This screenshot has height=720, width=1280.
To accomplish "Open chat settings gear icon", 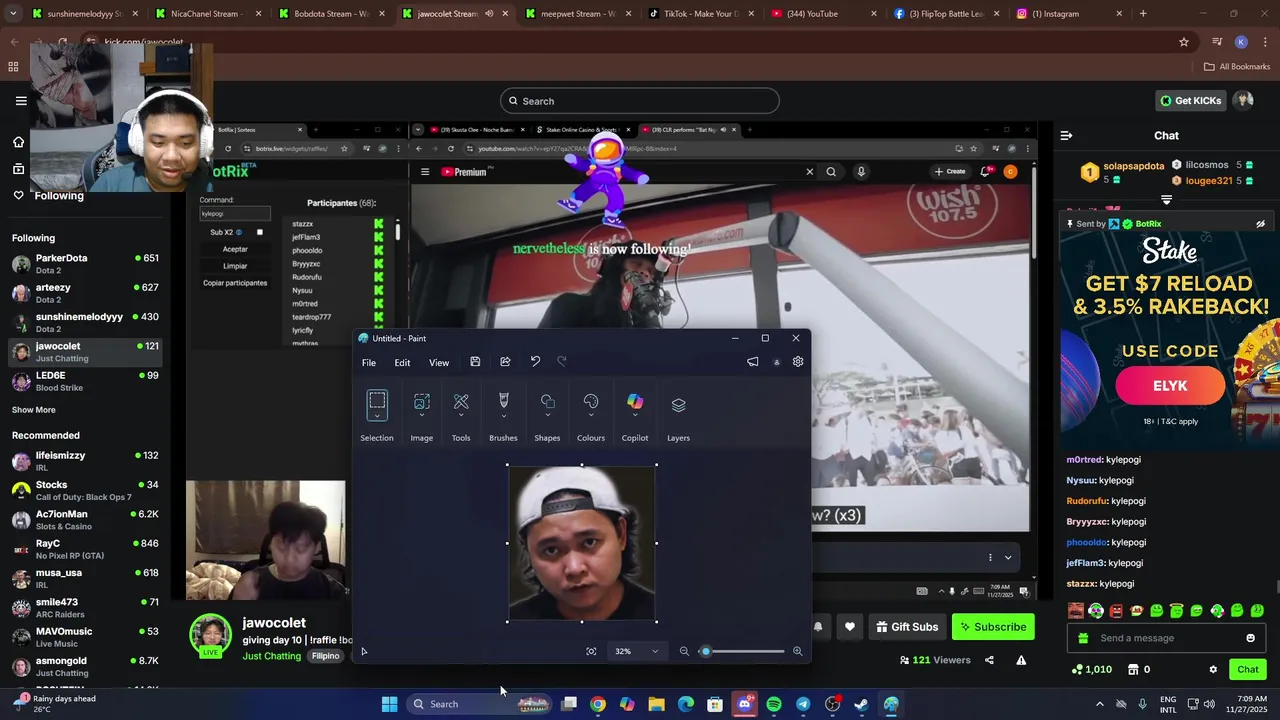I will [x=1213, y=669].
